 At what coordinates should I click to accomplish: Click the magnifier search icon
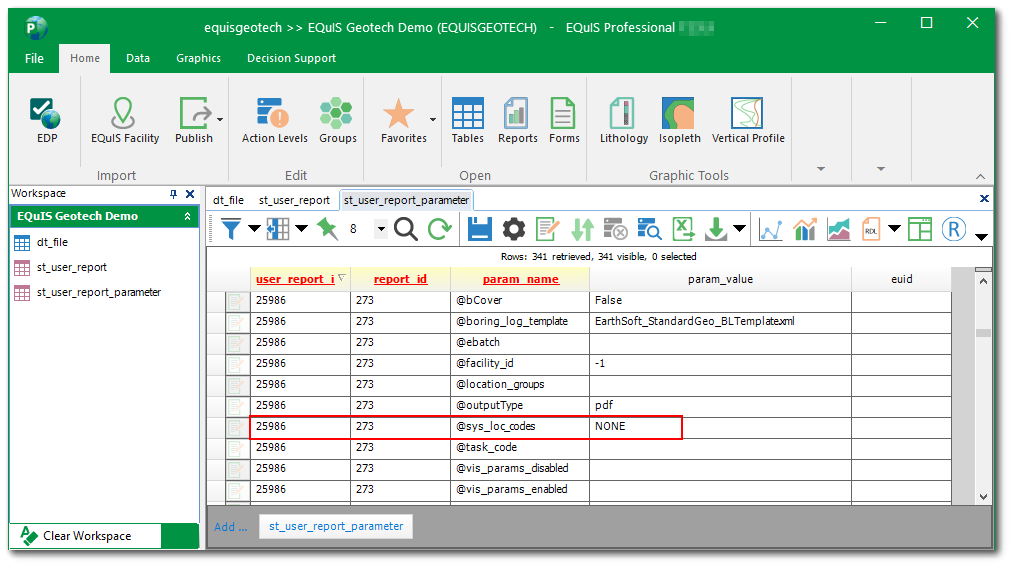pyautogui.click(x=406, y=229)
